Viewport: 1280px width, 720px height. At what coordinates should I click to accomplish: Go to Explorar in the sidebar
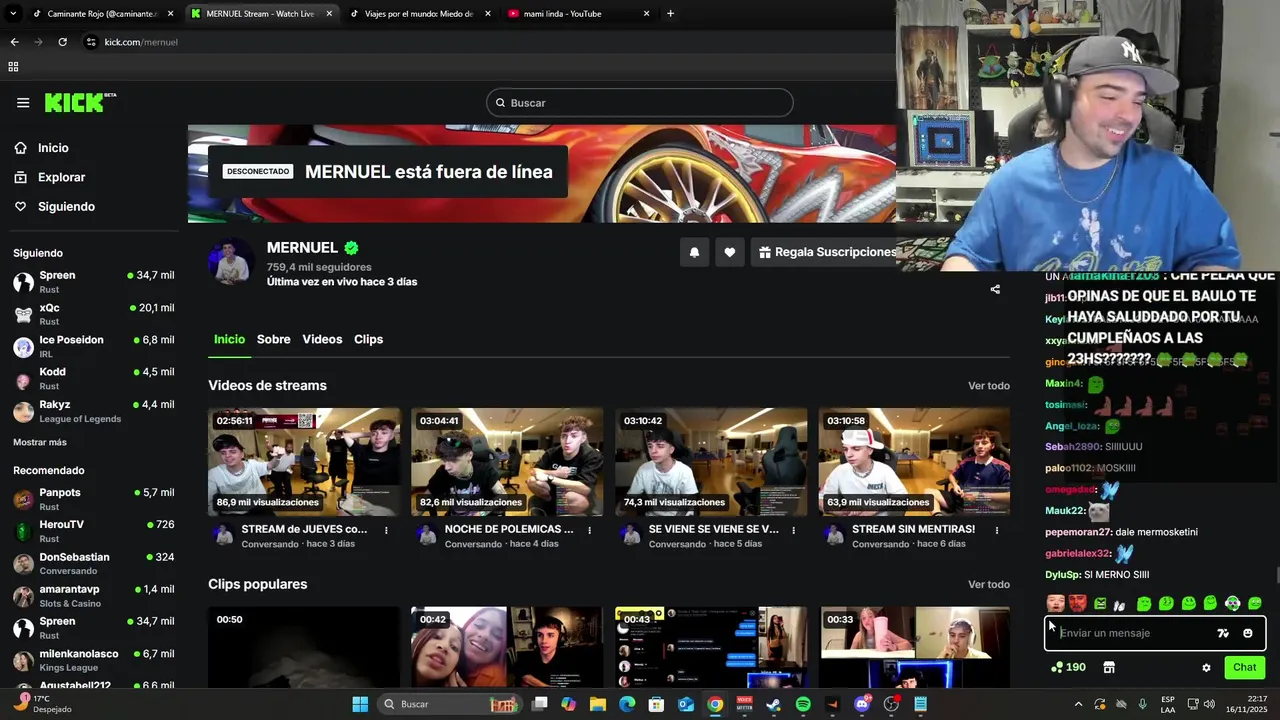pyautogui.click(x=60, y=177)
